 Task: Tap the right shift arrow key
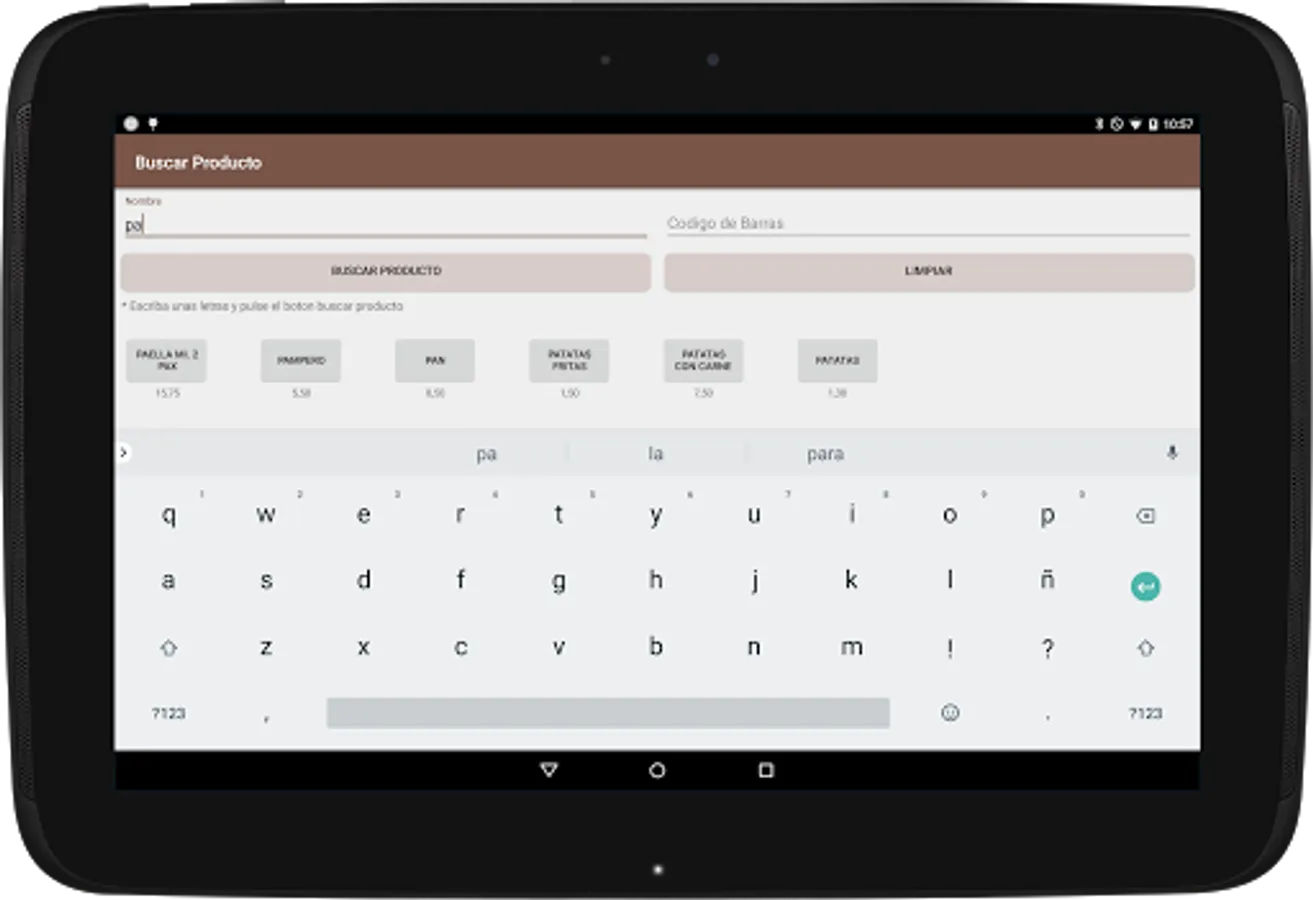coord(1145,648)
